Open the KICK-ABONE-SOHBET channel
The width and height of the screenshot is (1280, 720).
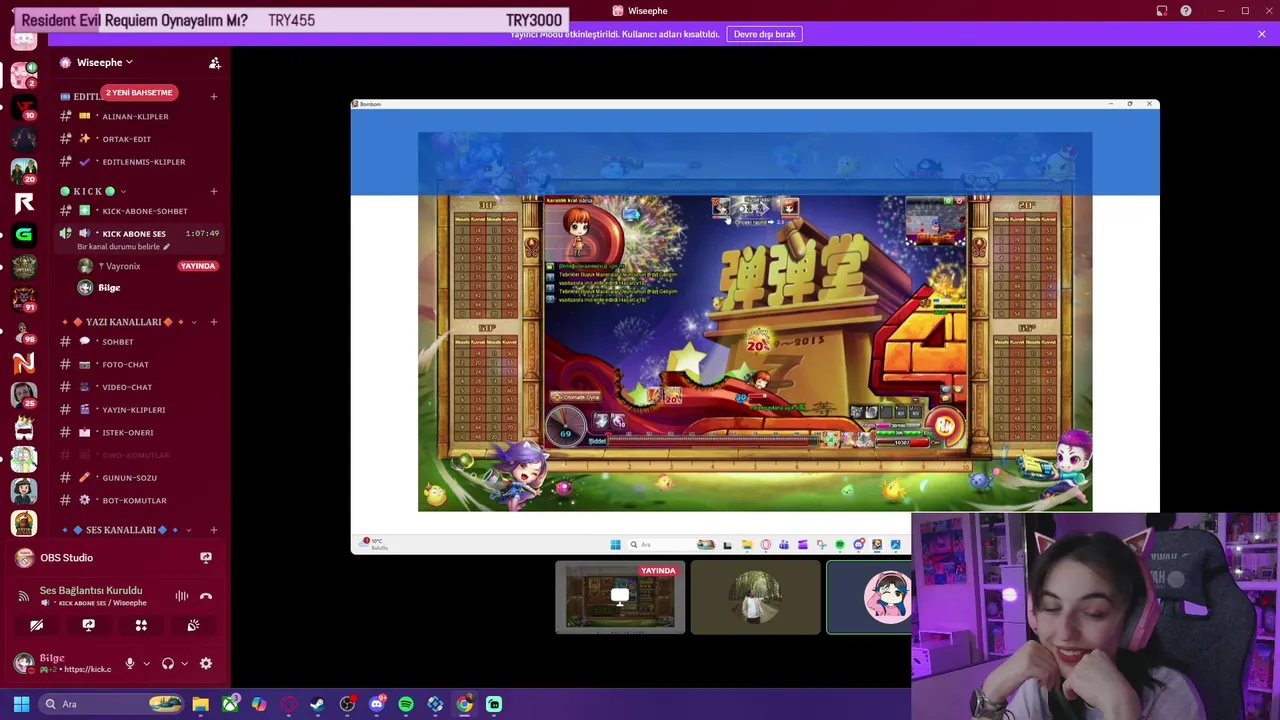click(x=144, y=211)
